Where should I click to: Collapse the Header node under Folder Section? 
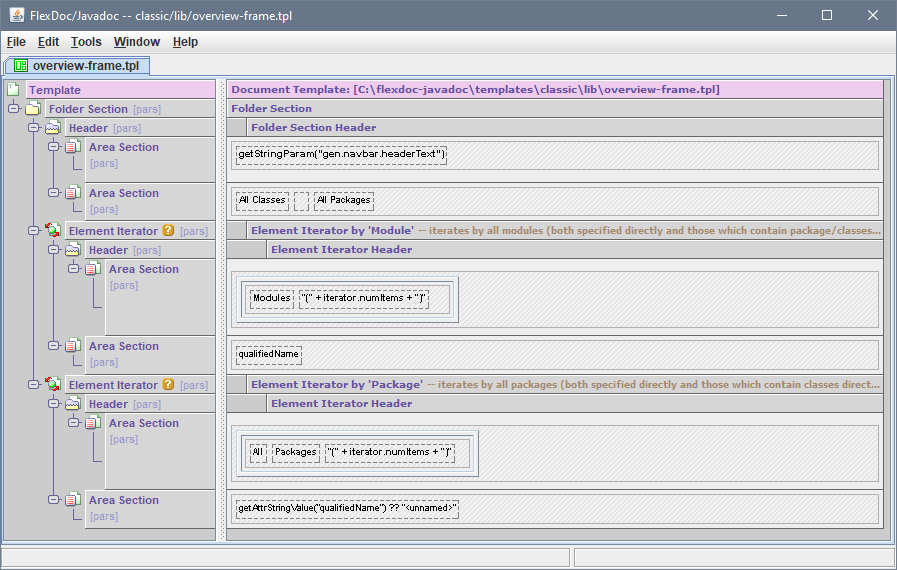pyautogui.click(x=34, y=128)
